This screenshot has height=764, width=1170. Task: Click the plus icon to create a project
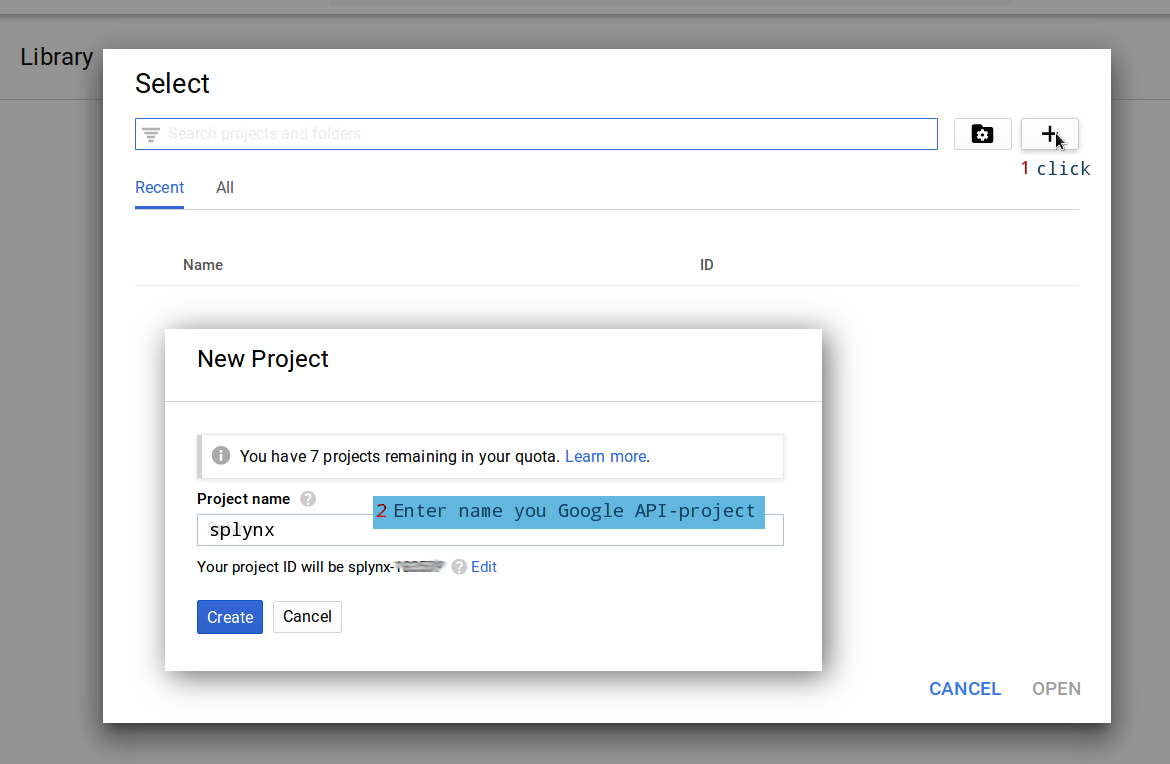(1049, 134)
